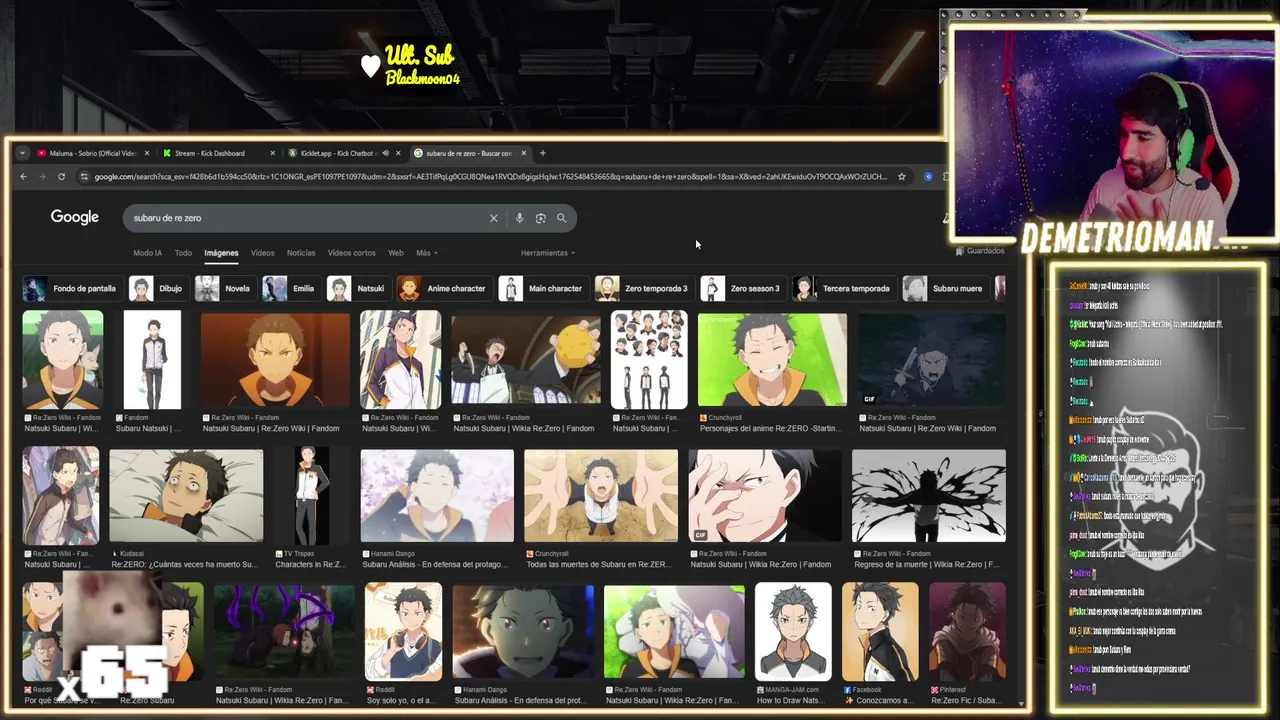1280x720 pixels.
Task: Select the Imágenes tab
Action: [x=221, y=253]
